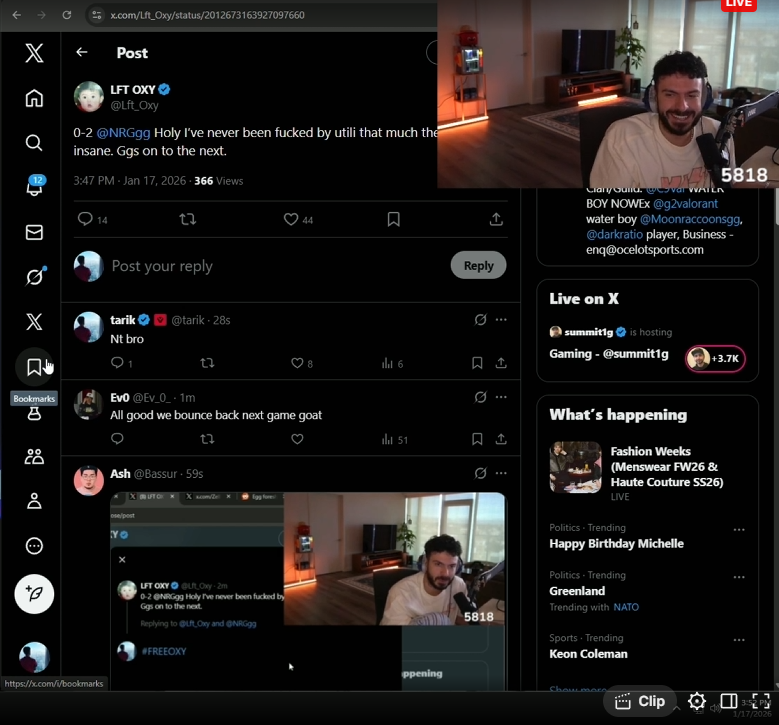The height and width of the screenshot is (725, 779).
Task: Go to Home via house icon
Action: point(34,98)
